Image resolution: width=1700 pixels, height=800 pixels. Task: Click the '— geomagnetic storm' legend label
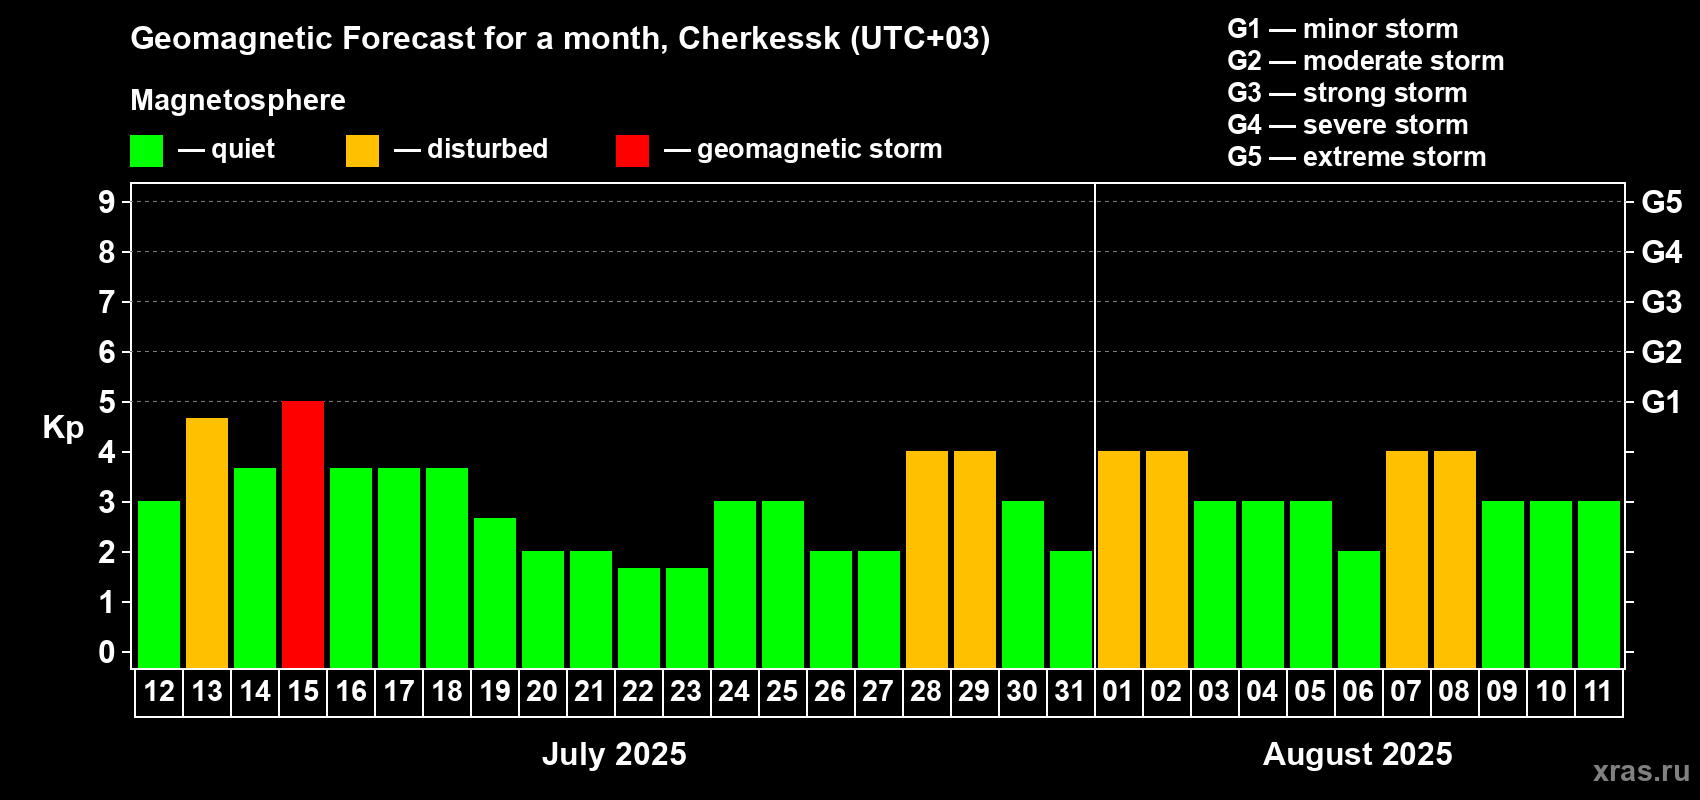pyautogui.click(x=803, y=150)
